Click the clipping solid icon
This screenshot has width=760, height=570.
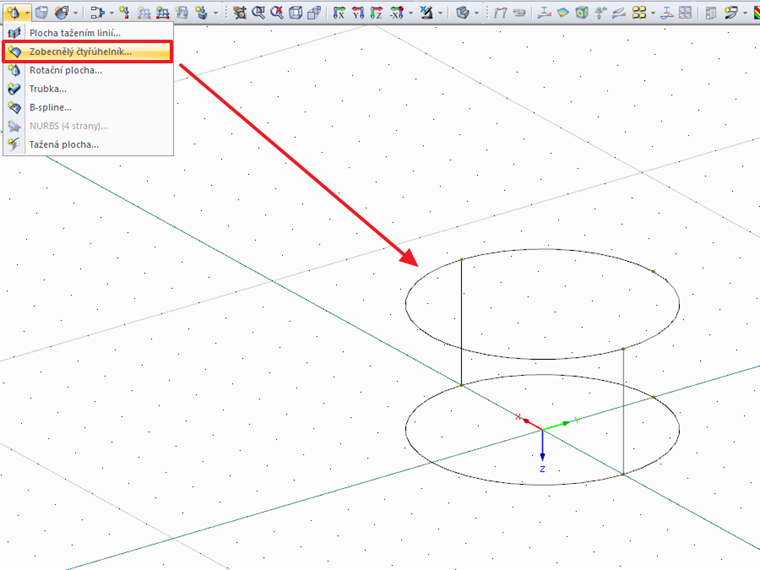pyautogui.click(x=462, y=12)
